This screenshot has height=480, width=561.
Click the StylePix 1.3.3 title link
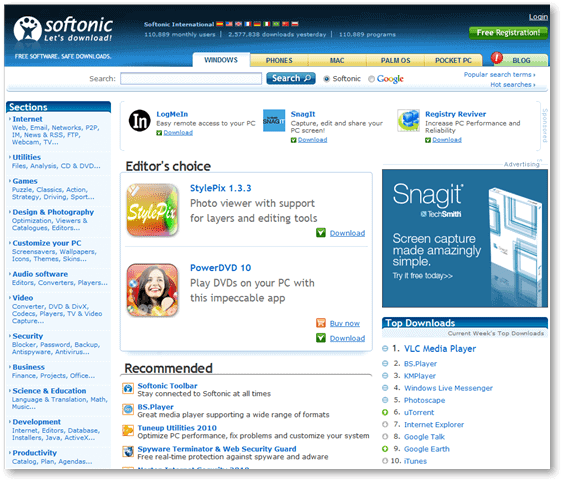pyautogui.click(x=221, y=188)
